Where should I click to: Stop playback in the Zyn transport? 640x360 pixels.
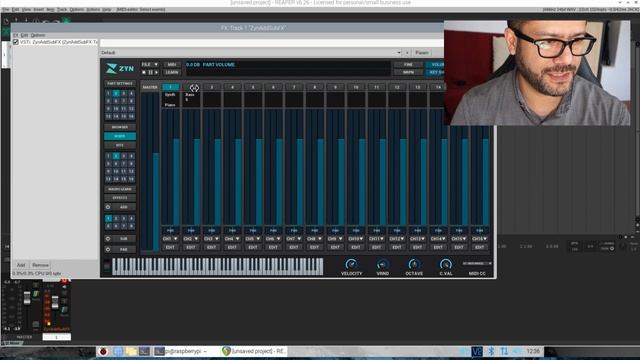coord(144,72)
